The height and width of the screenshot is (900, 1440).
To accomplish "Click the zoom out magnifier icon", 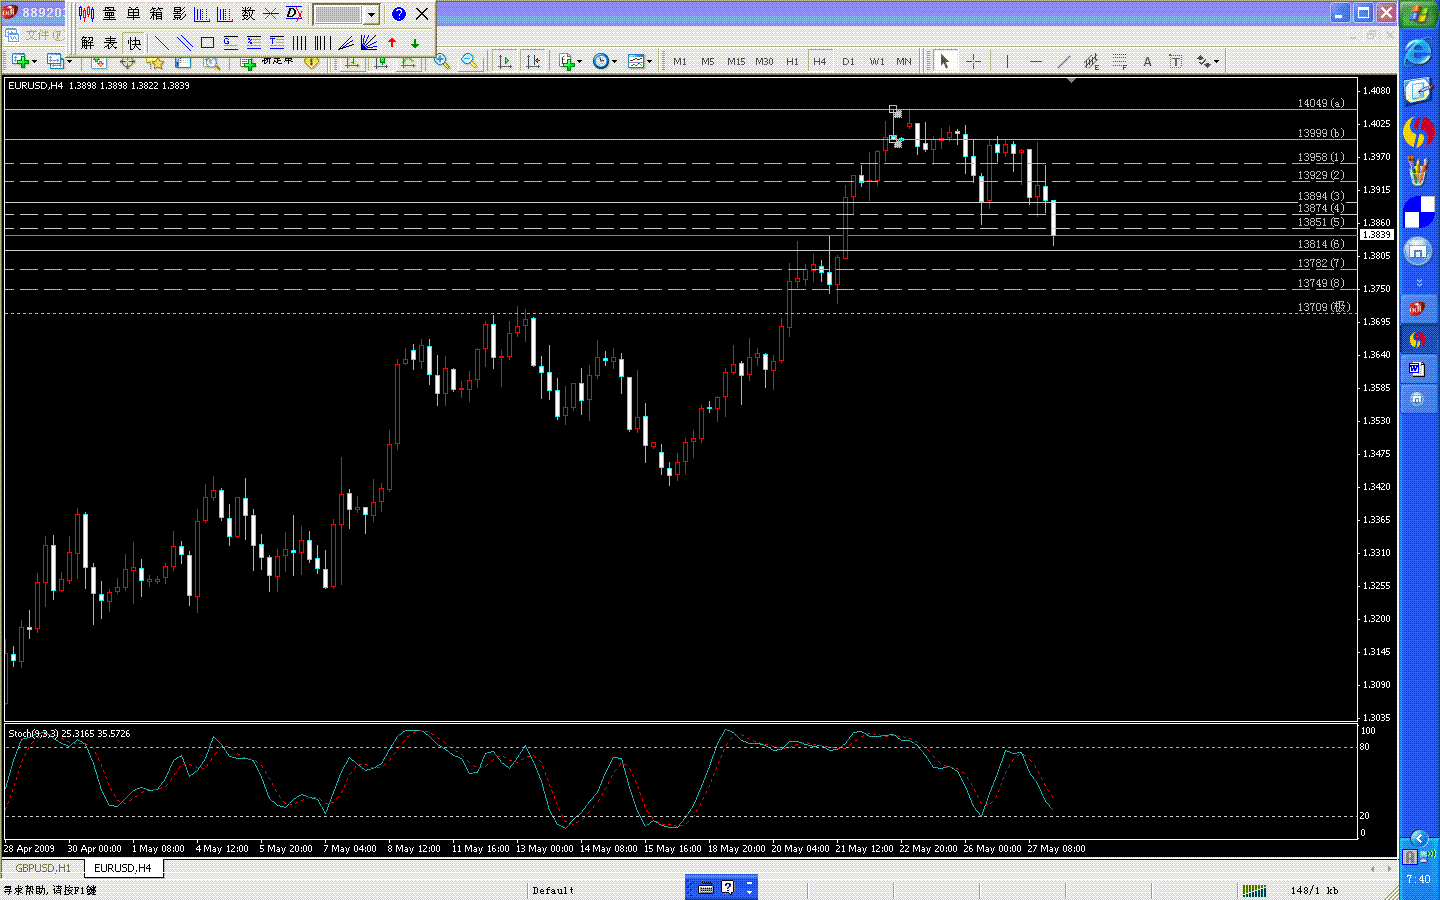I will point(469,62).
